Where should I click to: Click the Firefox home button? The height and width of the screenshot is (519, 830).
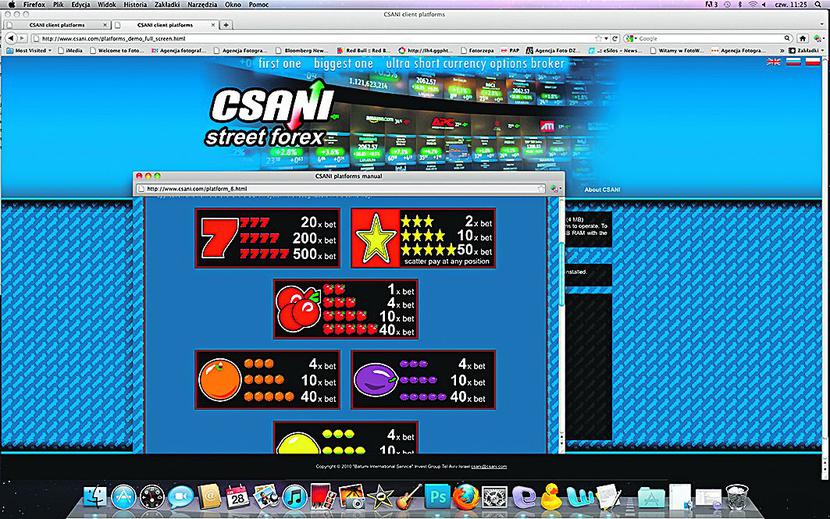click(x=802, y=38)
